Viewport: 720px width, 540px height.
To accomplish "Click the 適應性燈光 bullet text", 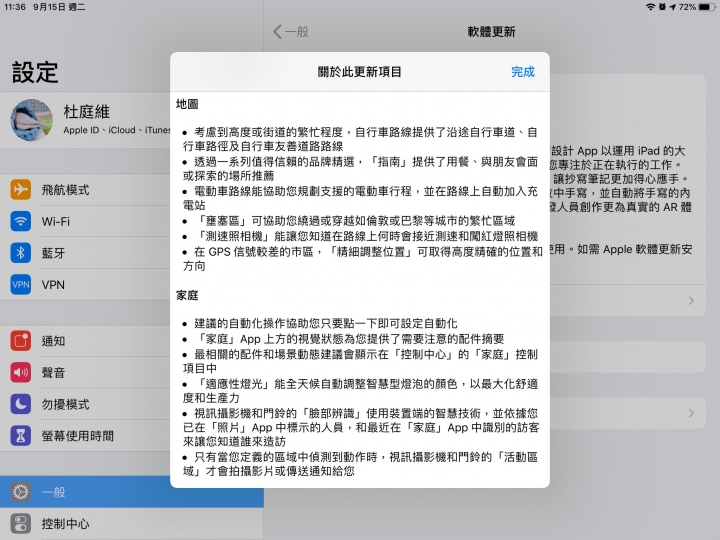I will pyautogui.click(x=360, y=391).
